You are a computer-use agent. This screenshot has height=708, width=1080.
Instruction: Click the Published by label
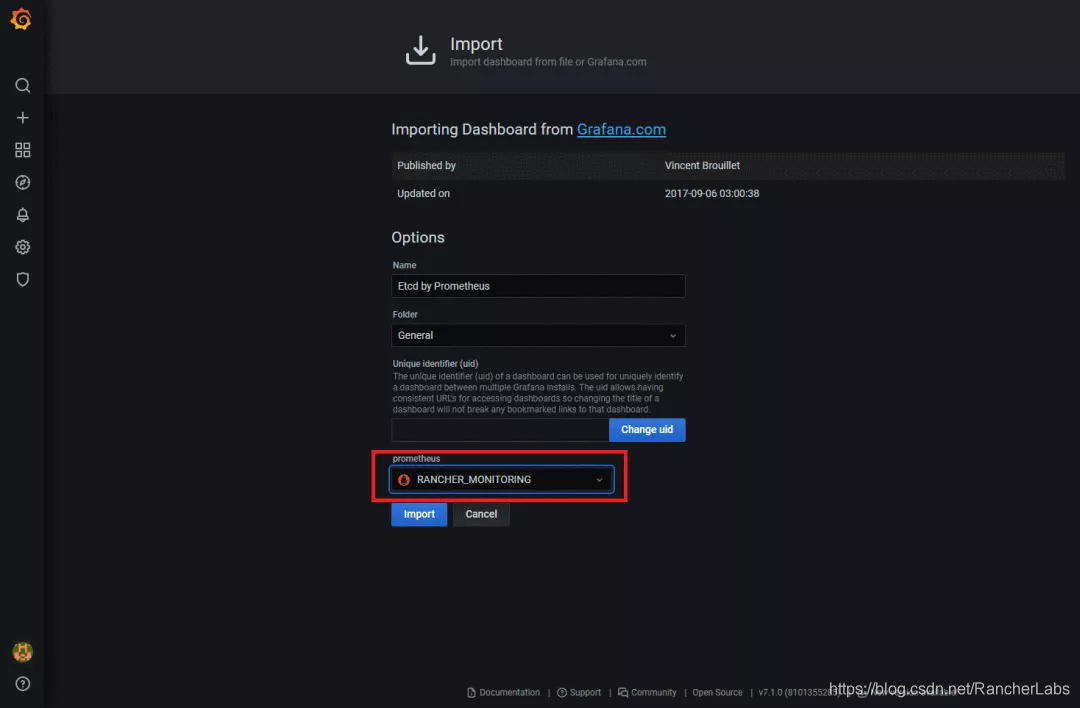click(426, 165)
